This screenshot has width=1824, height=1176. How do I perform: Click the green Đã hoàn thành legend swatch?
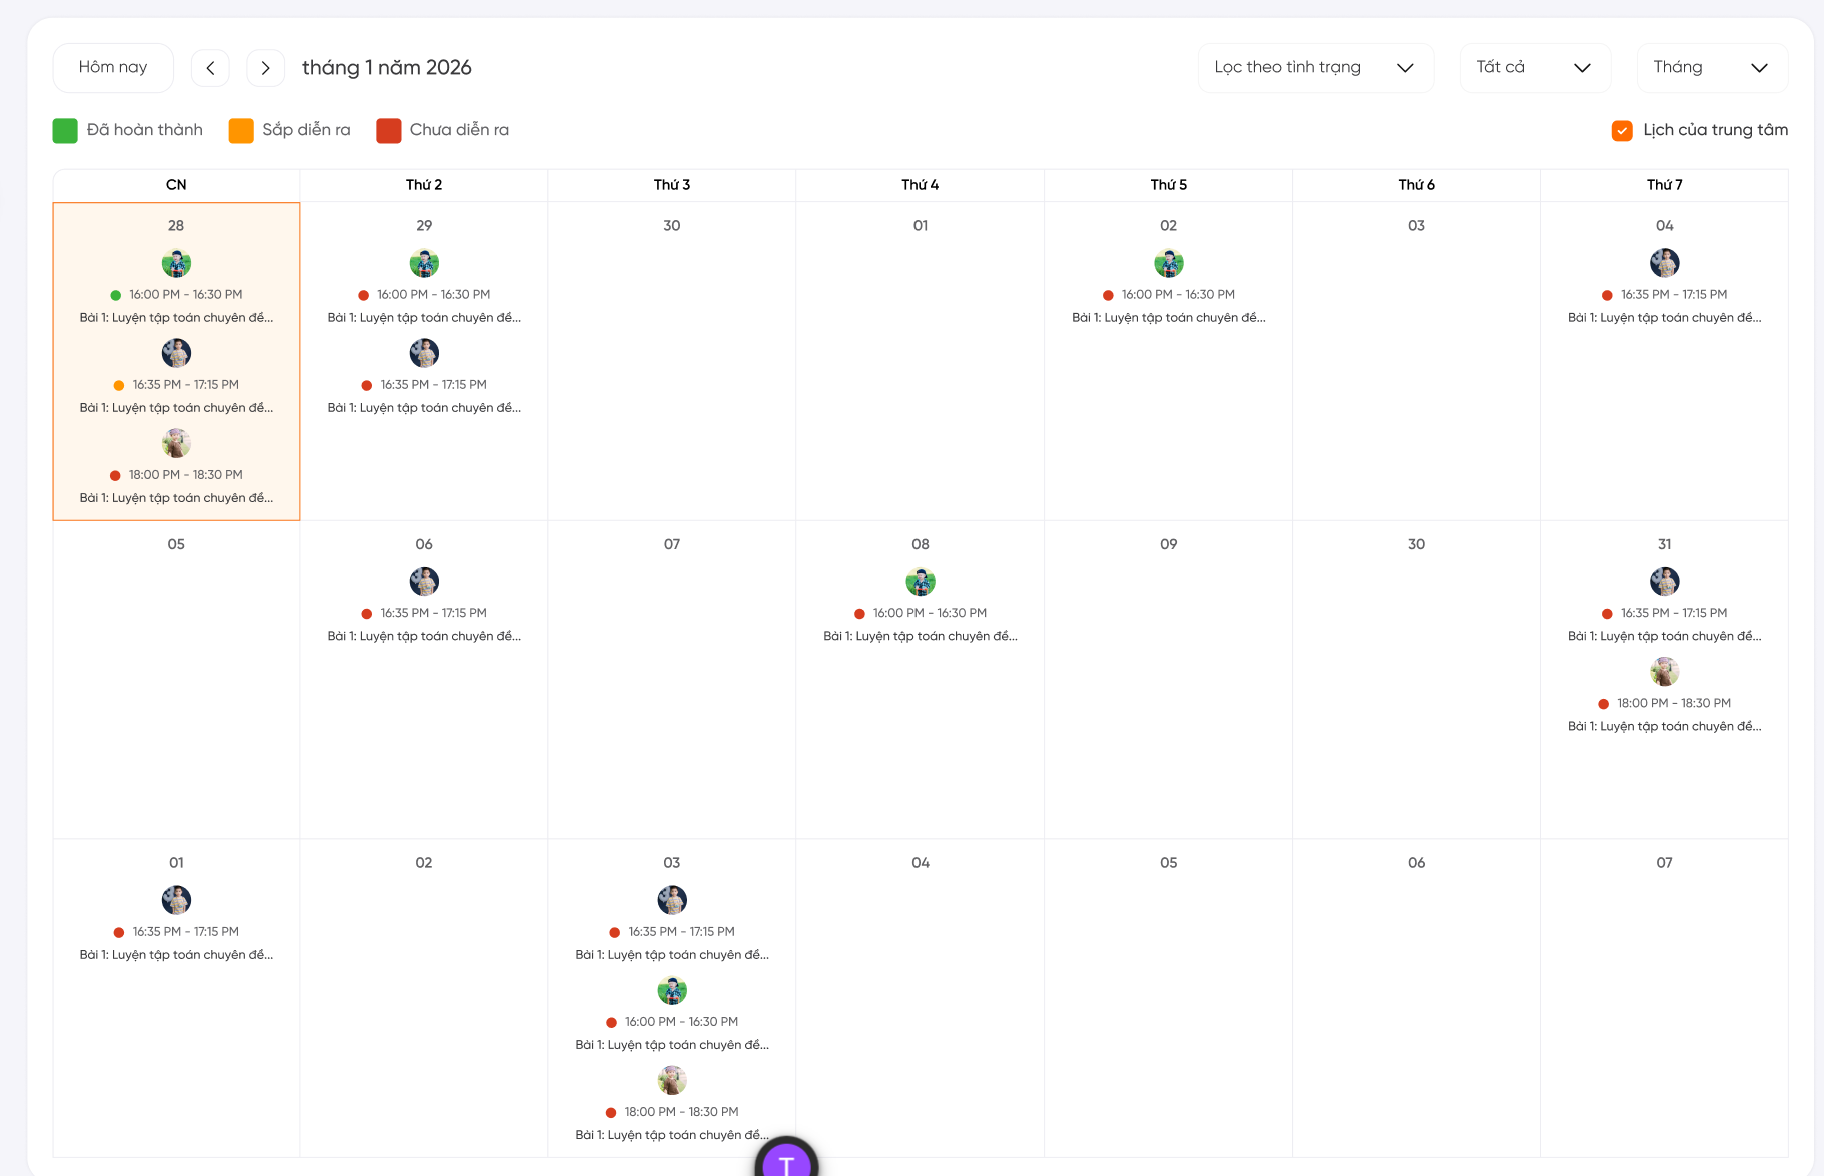(x=65, y=131)
